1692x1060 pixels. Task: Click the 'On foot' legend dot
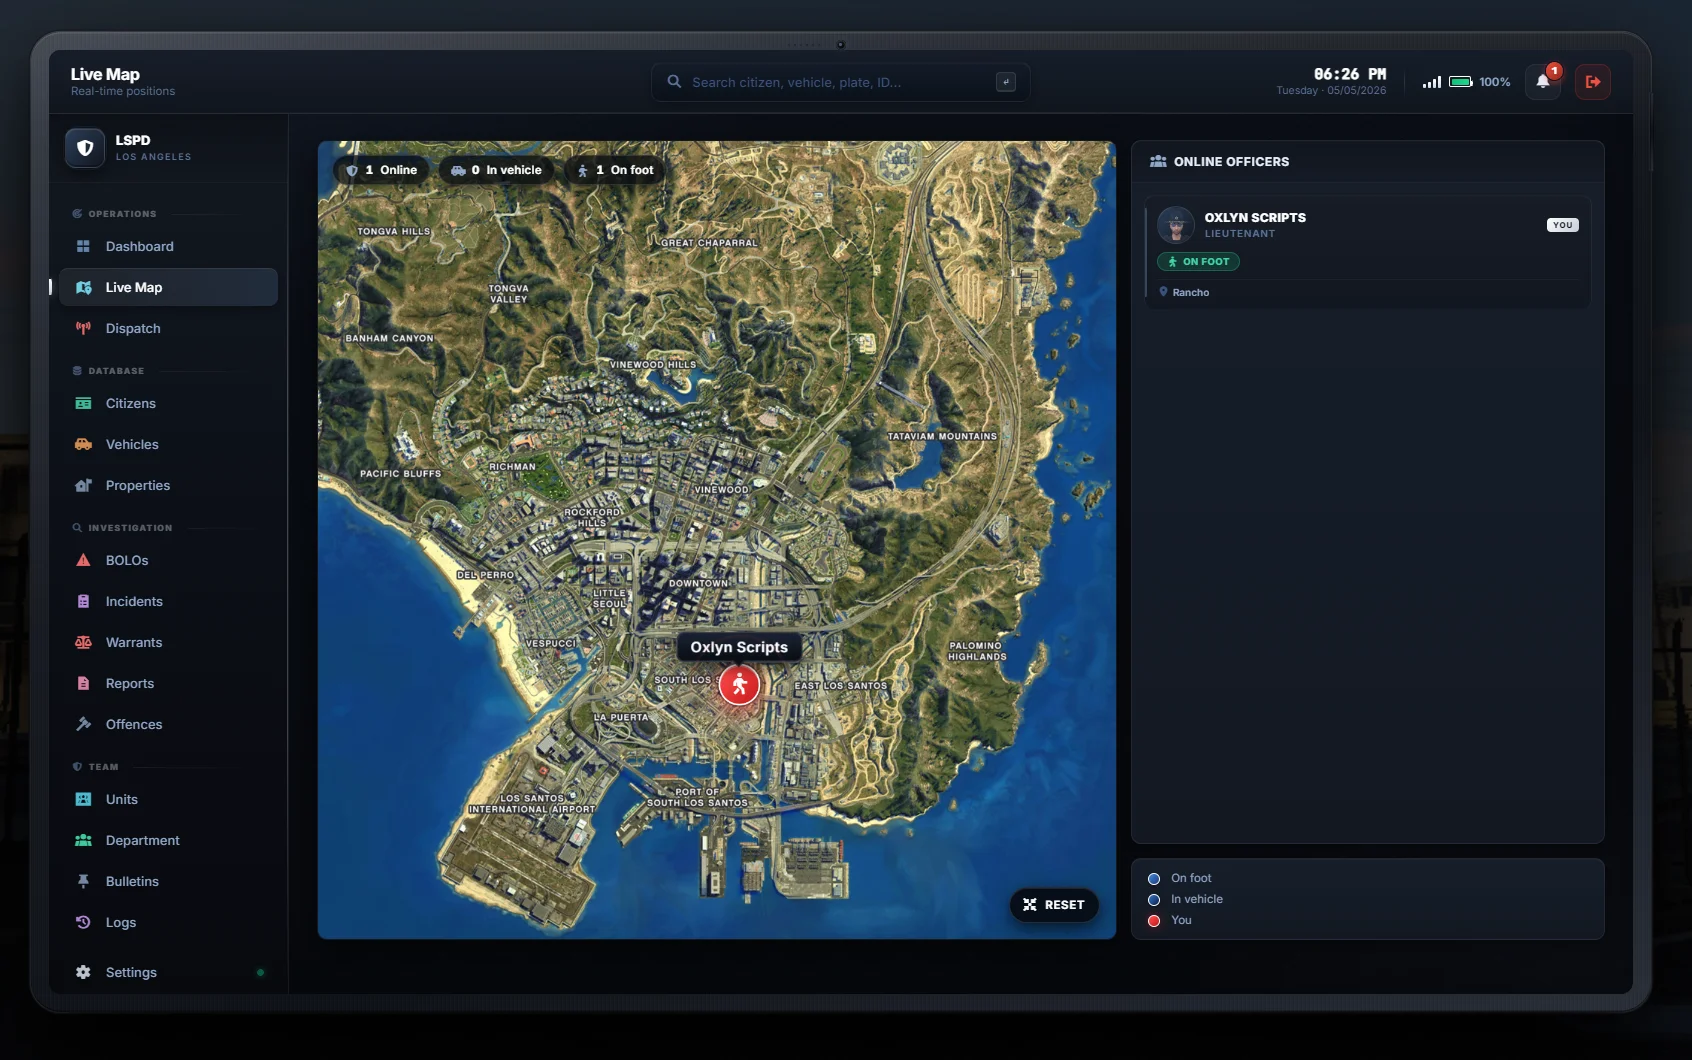point(1154,878)
